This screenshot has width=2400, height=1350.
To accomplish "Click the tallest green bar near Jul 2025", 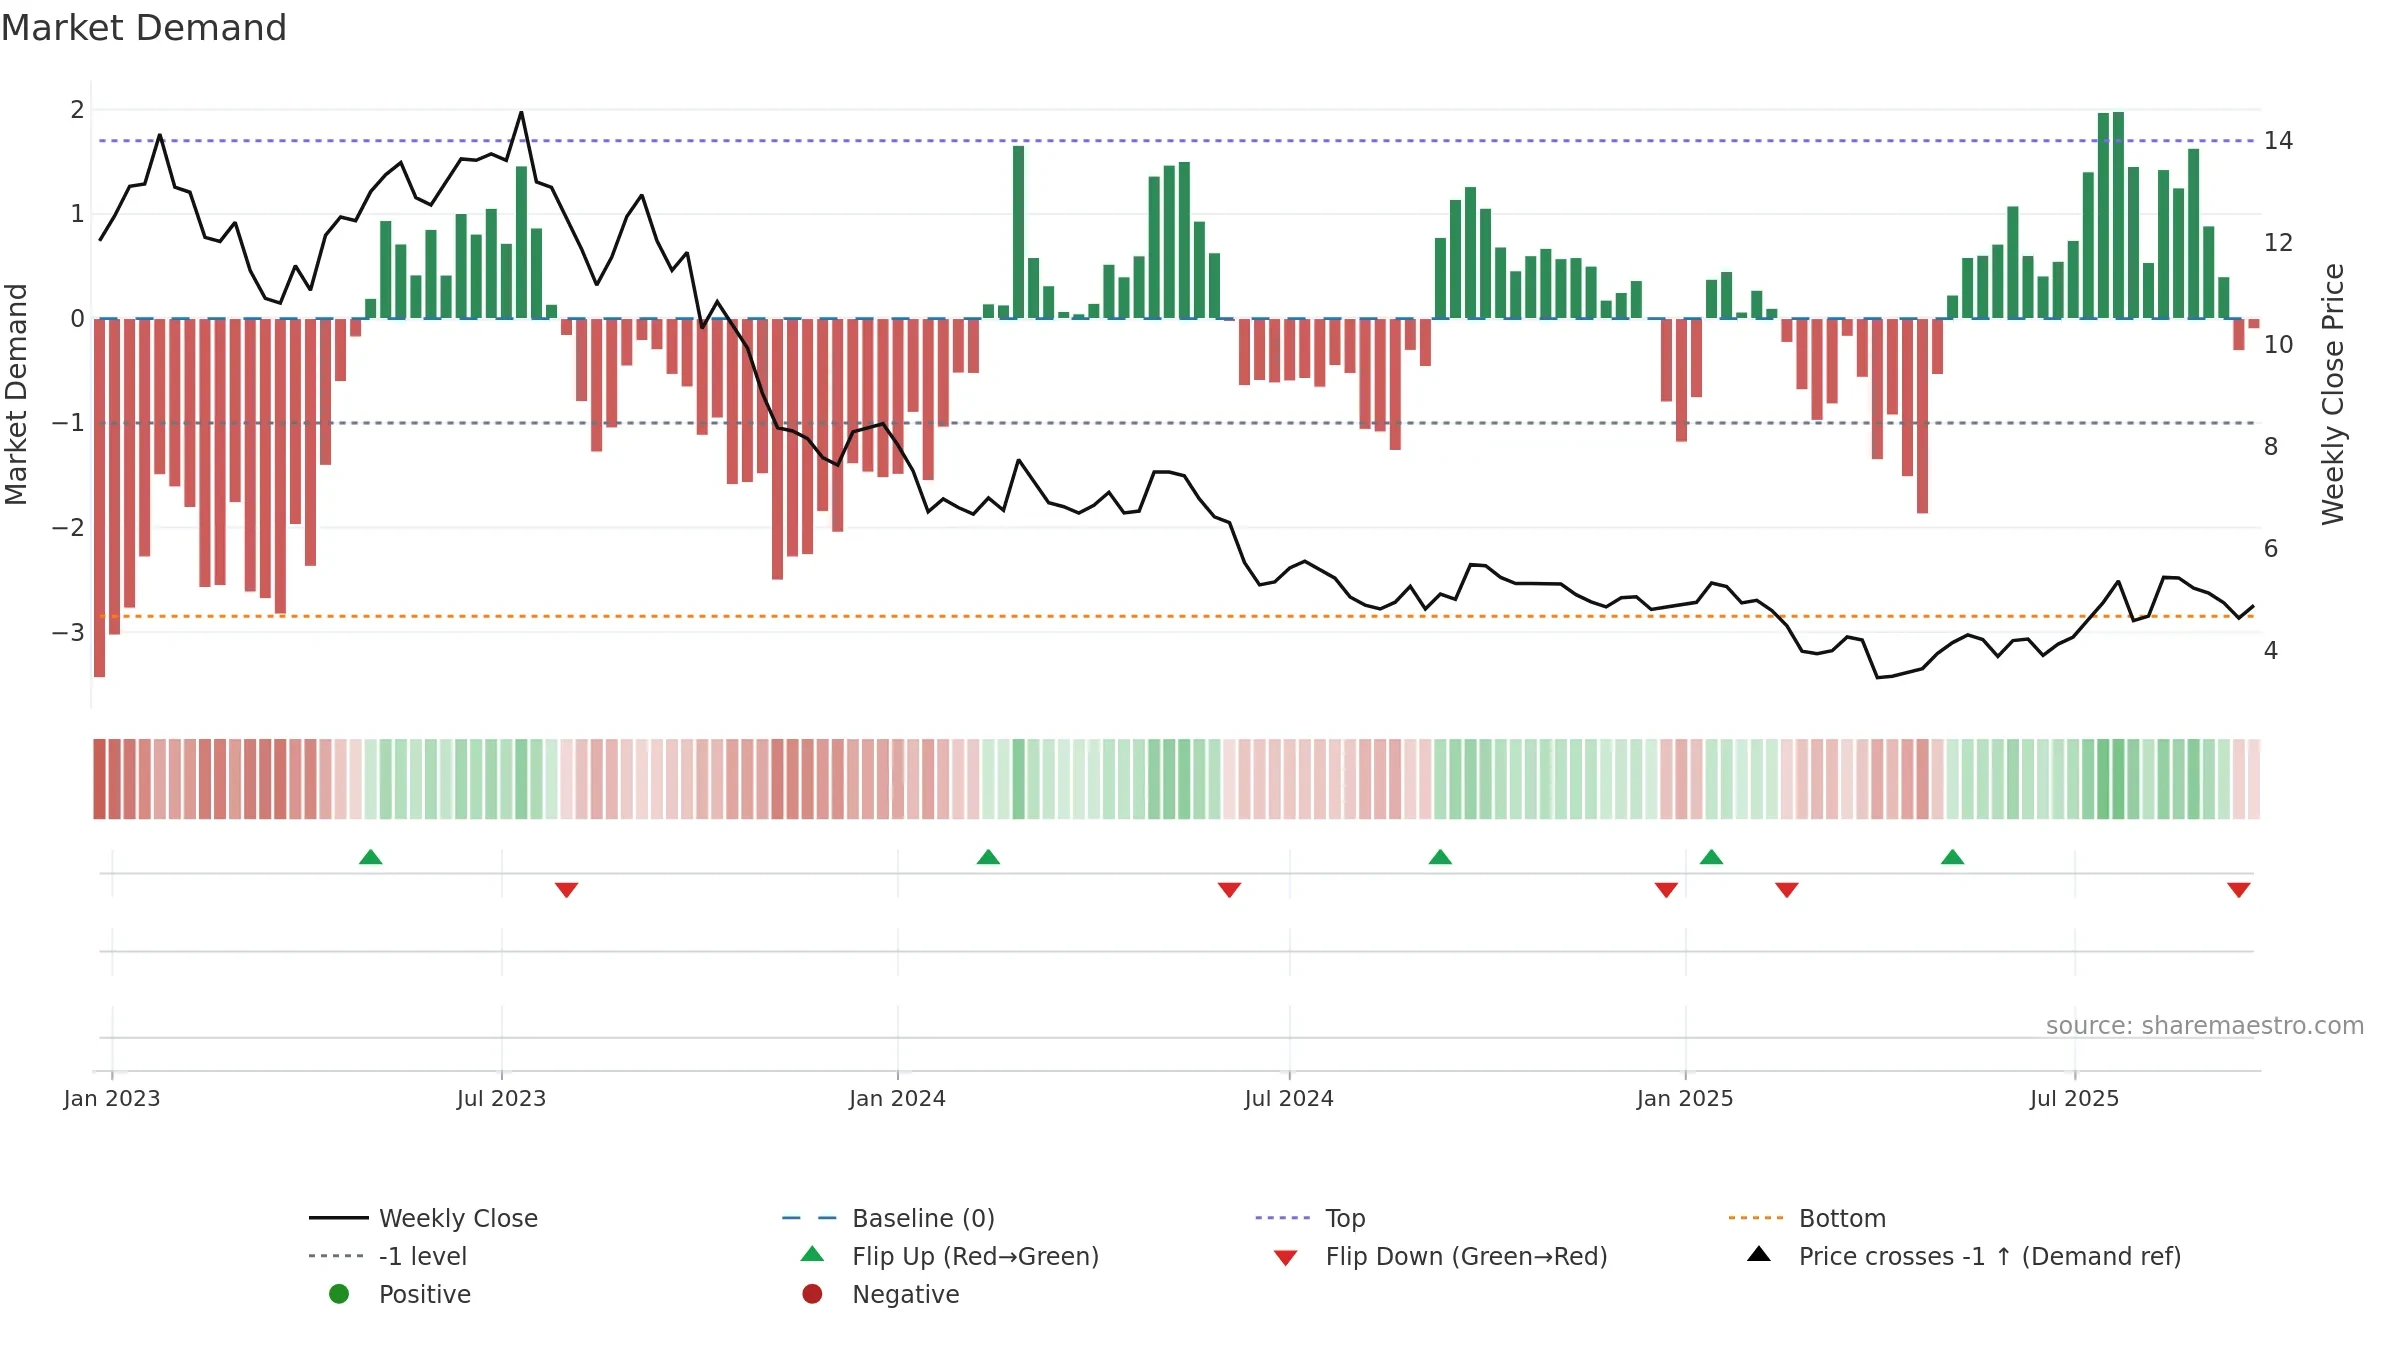I will click(2118, 215).
